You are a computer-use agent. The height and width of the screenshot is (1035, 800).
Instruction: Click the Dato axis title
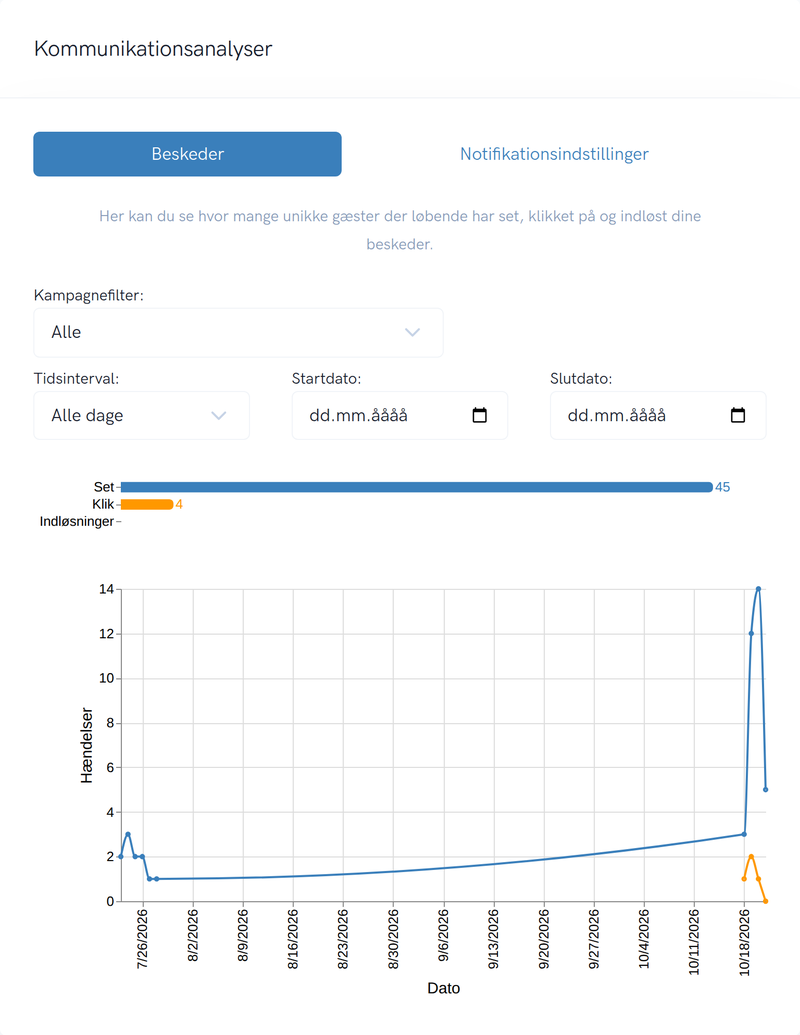[444, 988]
